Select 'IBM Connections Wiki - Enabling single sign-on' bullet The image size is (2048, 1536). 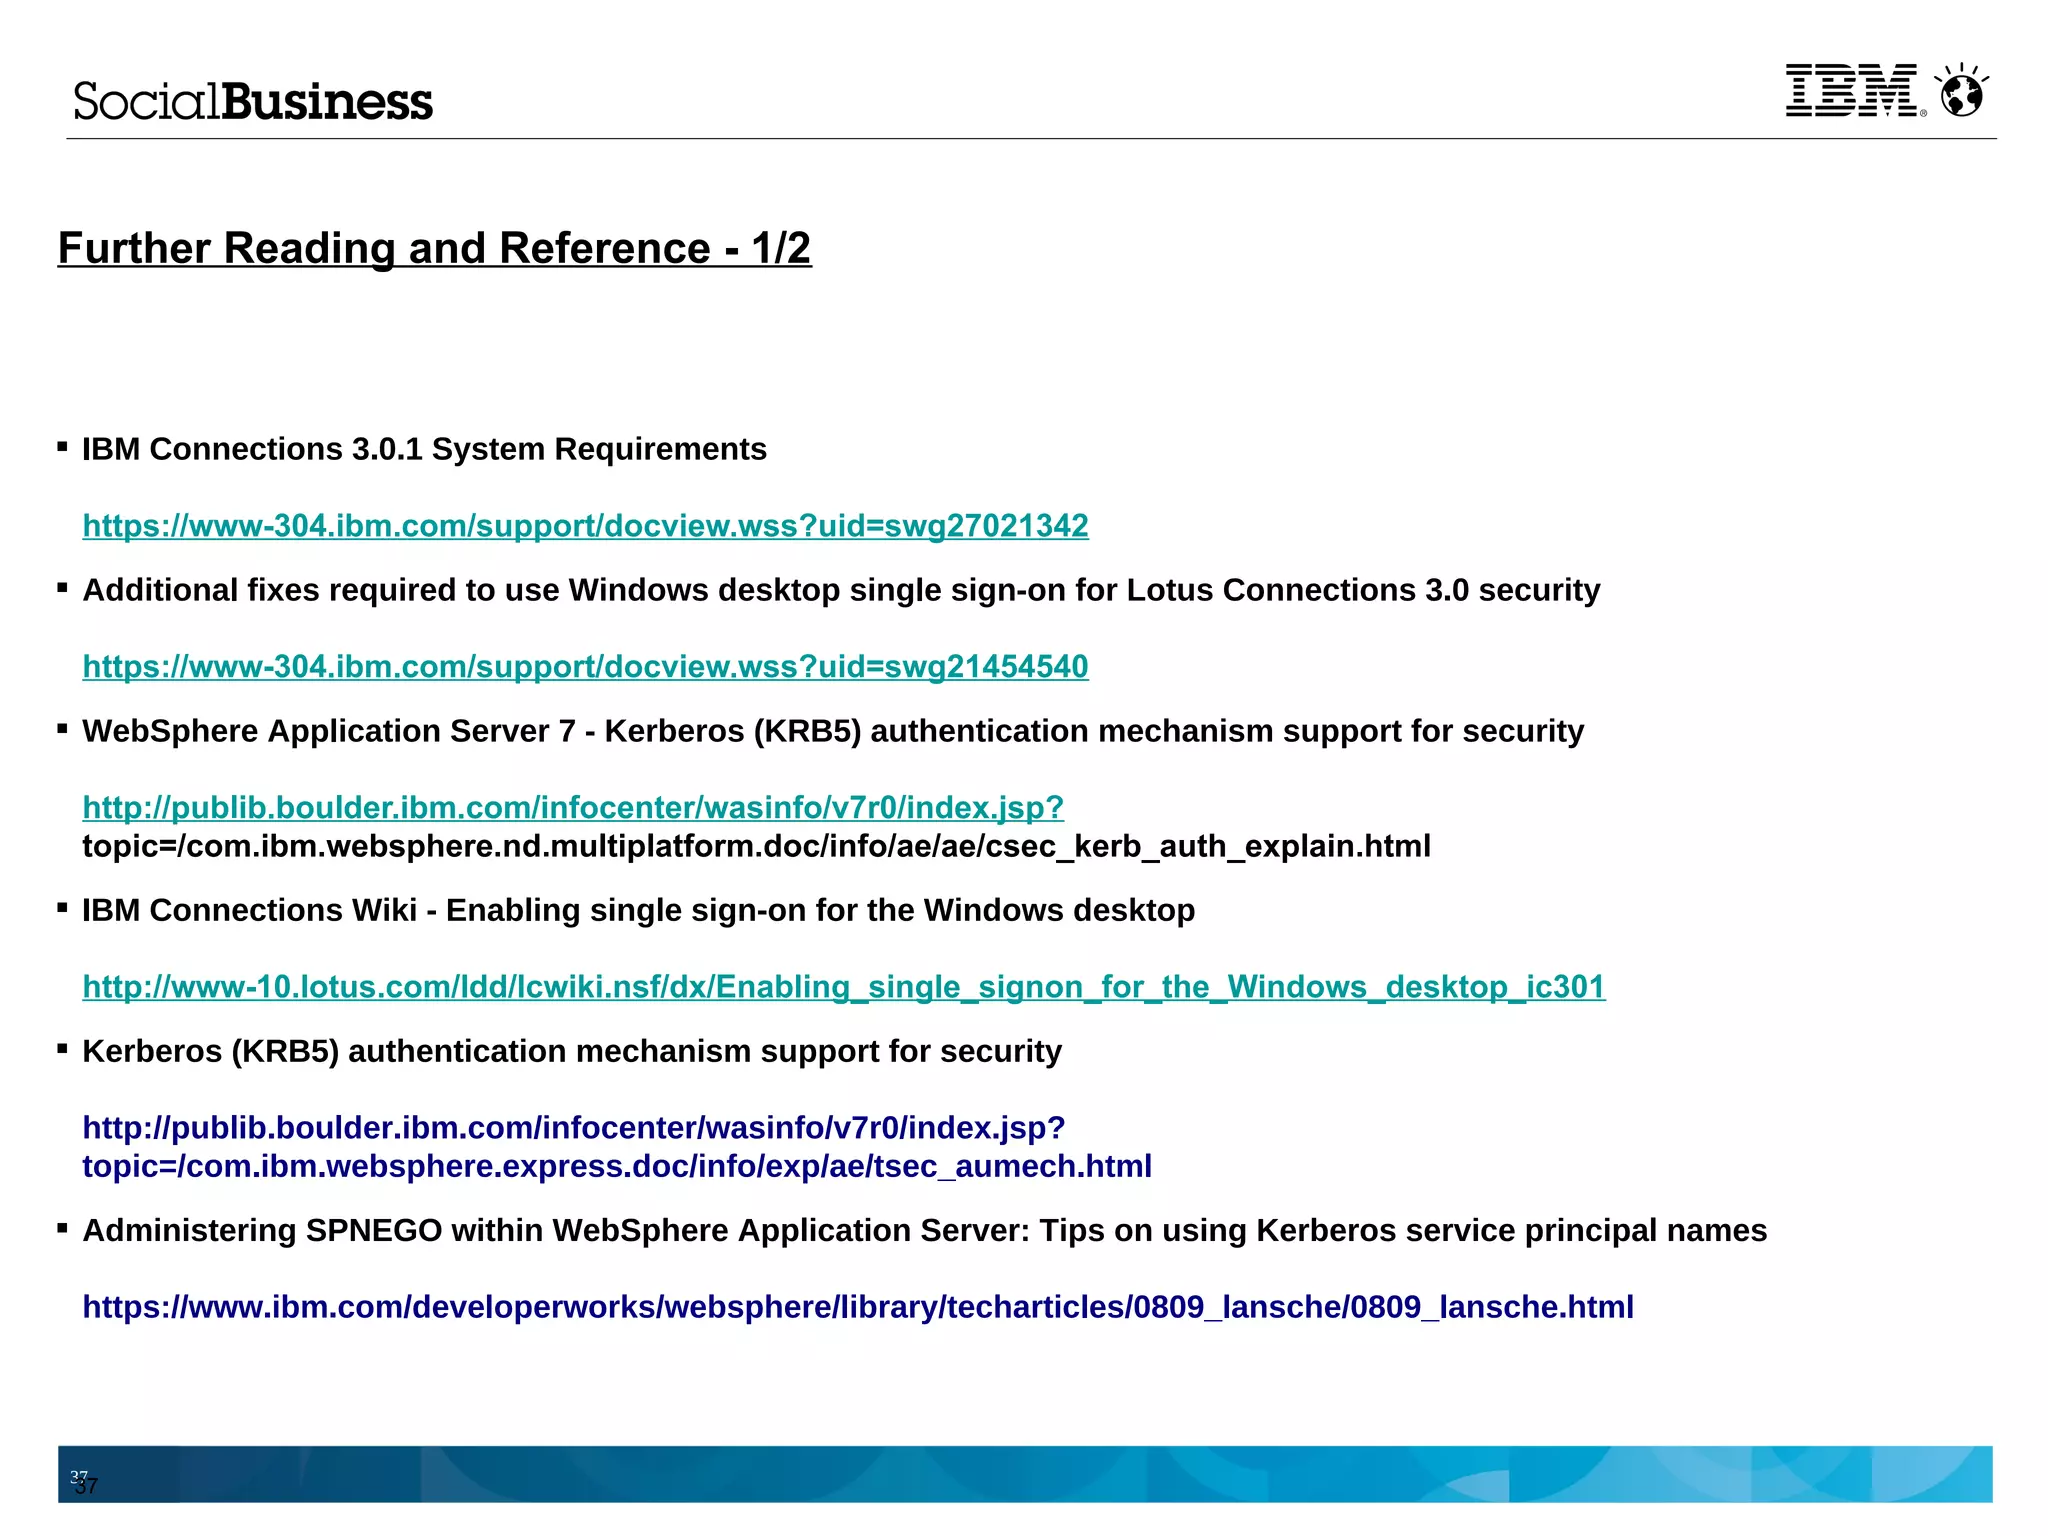point(638,911)
